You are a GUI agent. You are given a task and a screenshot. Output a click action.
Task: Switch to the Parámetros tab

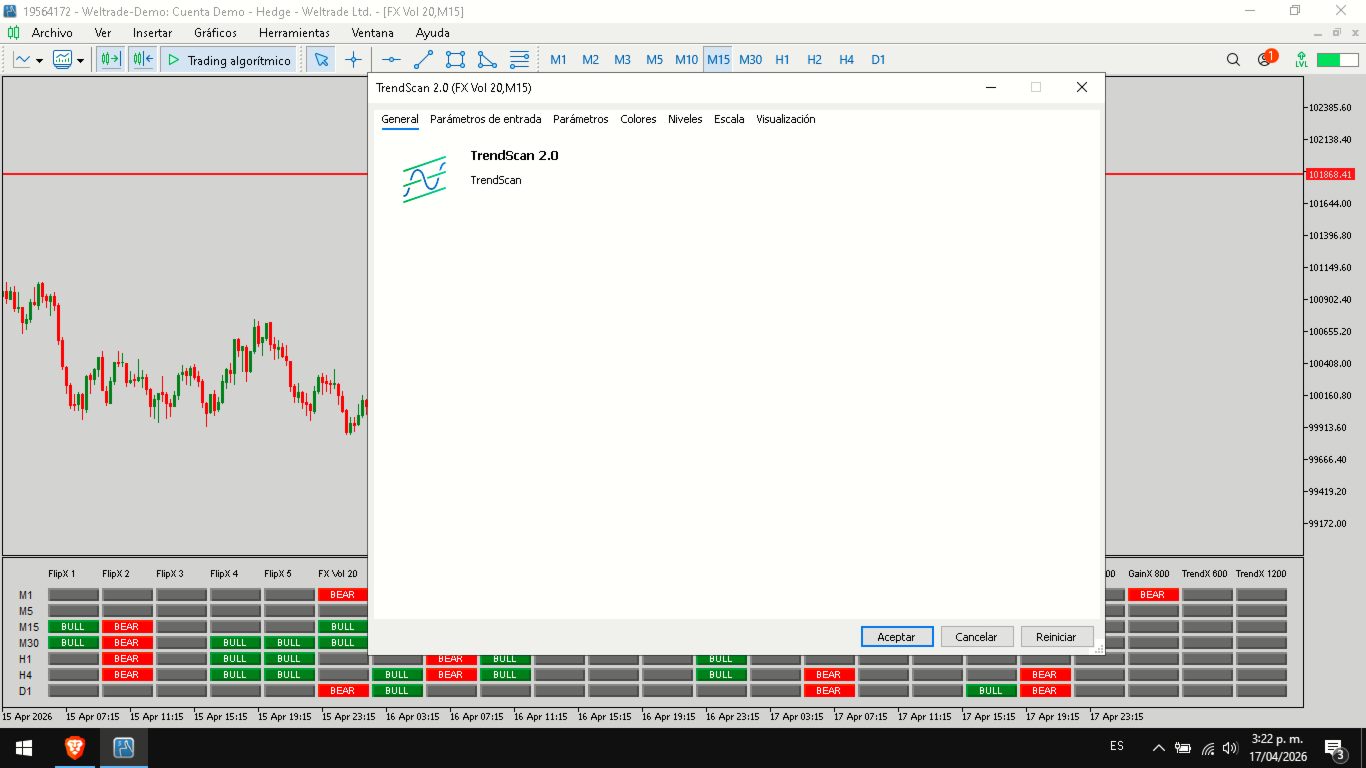(581, 119)
